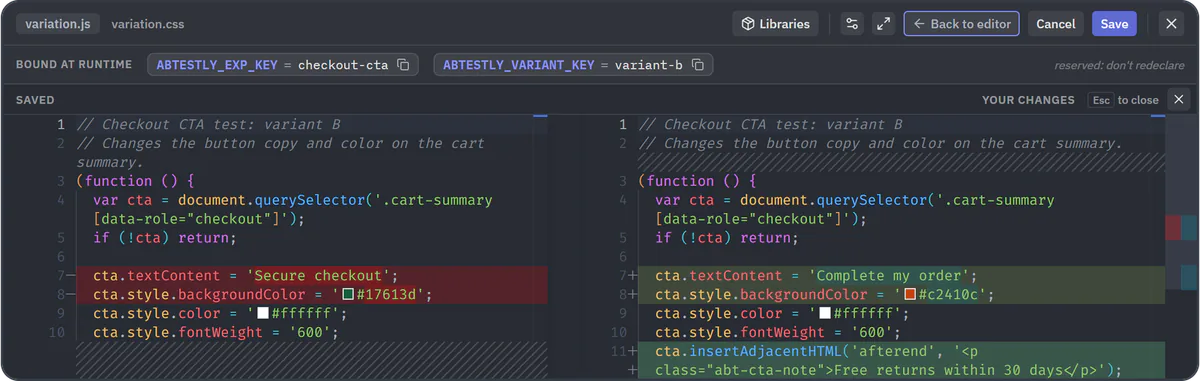
Task: Click the "reserved: don't redeclare" note
Action: point(1119,65)
